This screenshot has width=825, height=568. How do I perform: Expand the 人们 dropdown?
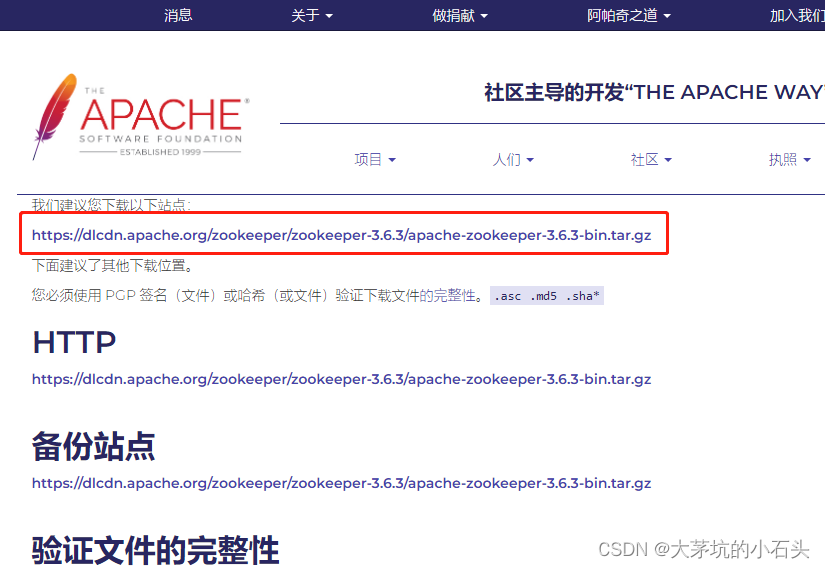pyautogui.click(x=513, y=159)
